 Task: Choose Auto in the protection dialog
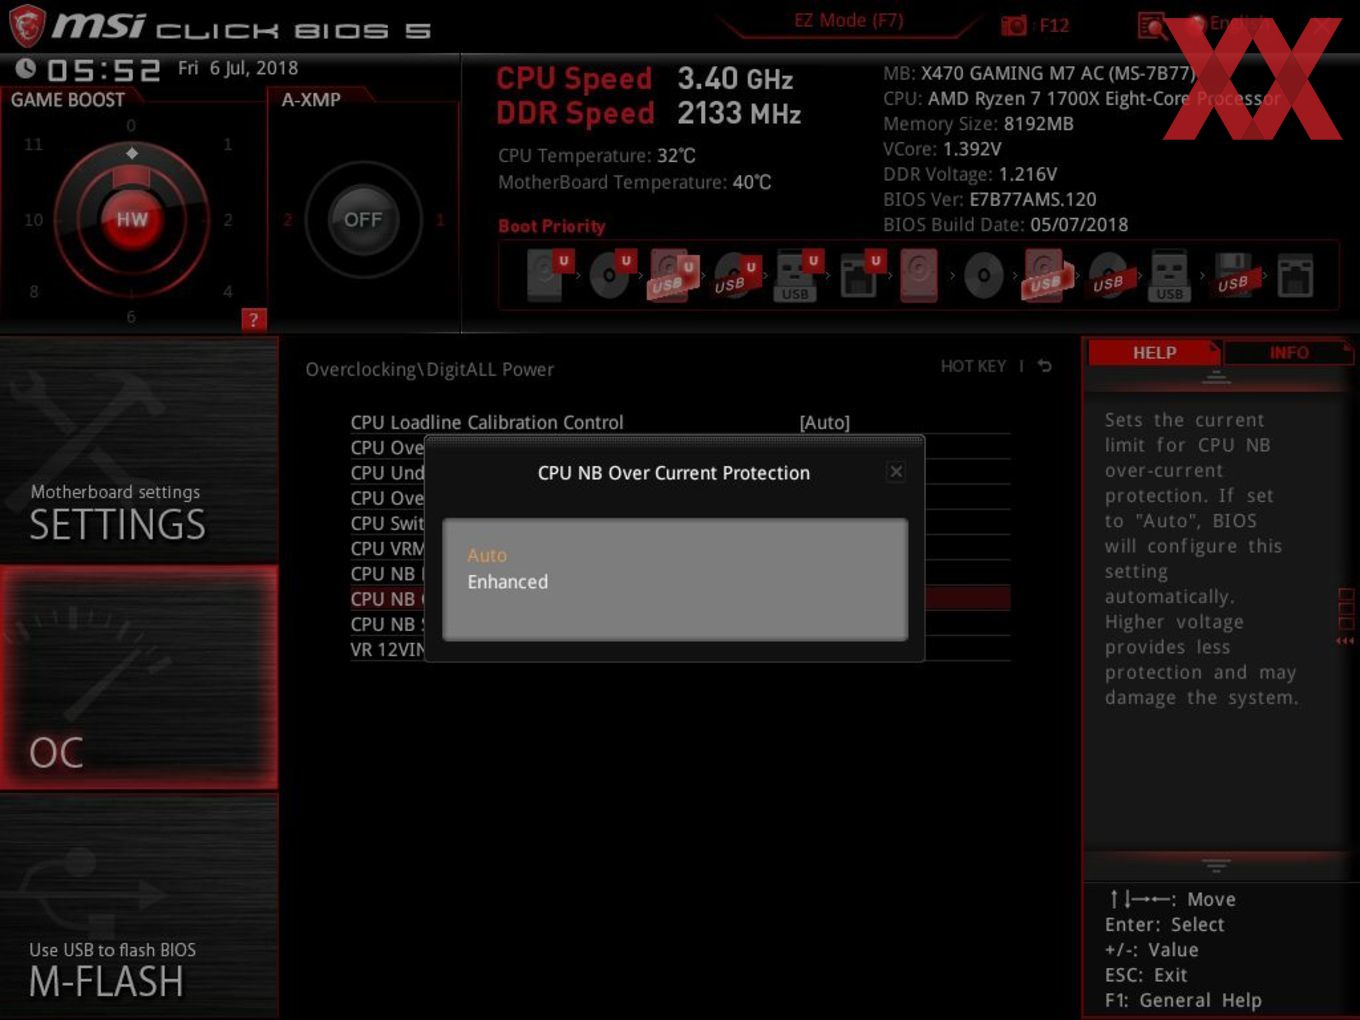487,555
